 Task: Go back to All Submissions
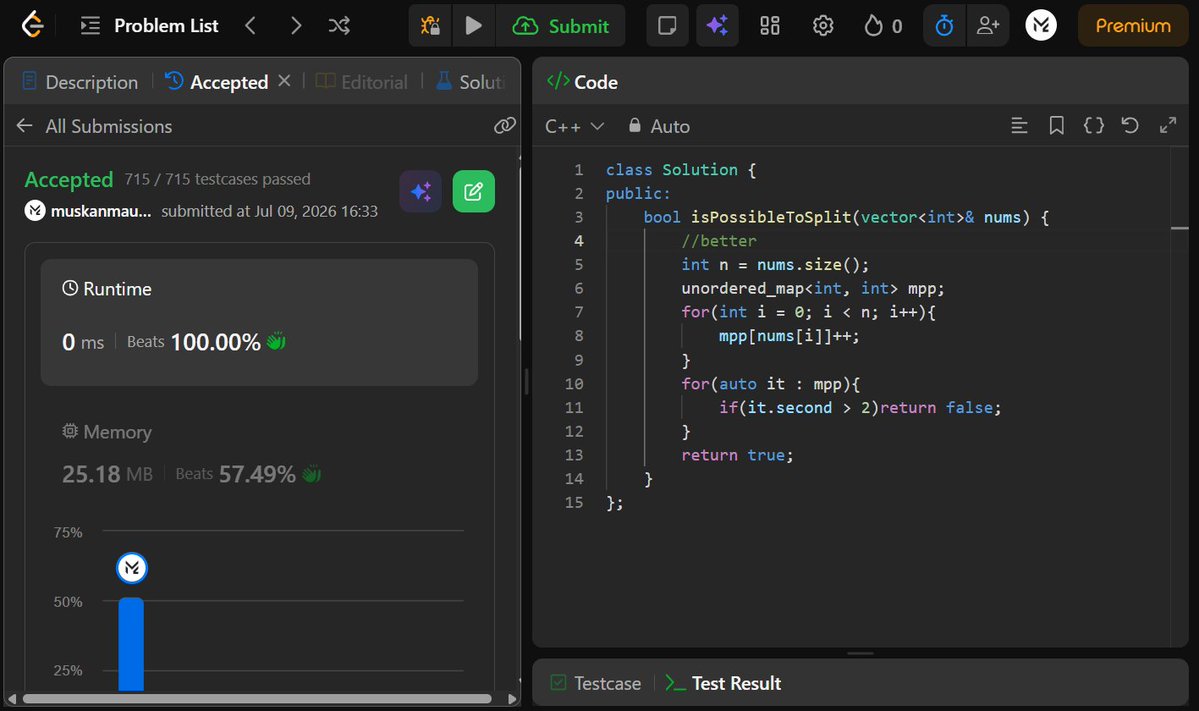coord(94,126)
